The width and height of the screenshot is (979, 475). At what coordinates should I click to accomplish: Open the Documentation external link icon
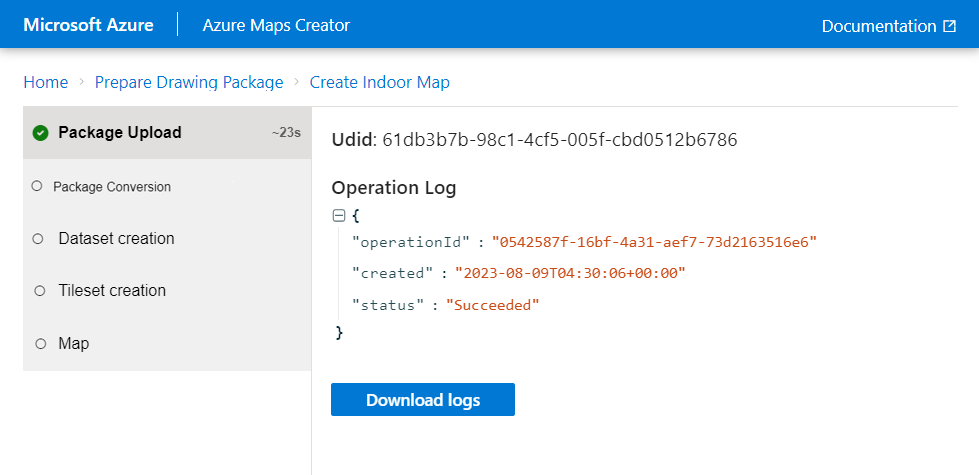point(949,26)
